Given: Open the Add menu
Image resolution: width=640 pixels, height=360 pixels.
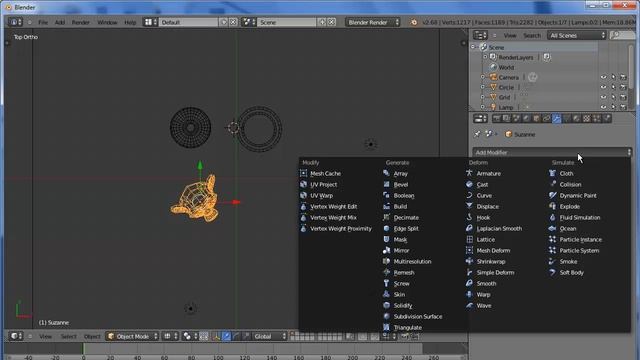Looking at the screenshot, I should 60,22.
